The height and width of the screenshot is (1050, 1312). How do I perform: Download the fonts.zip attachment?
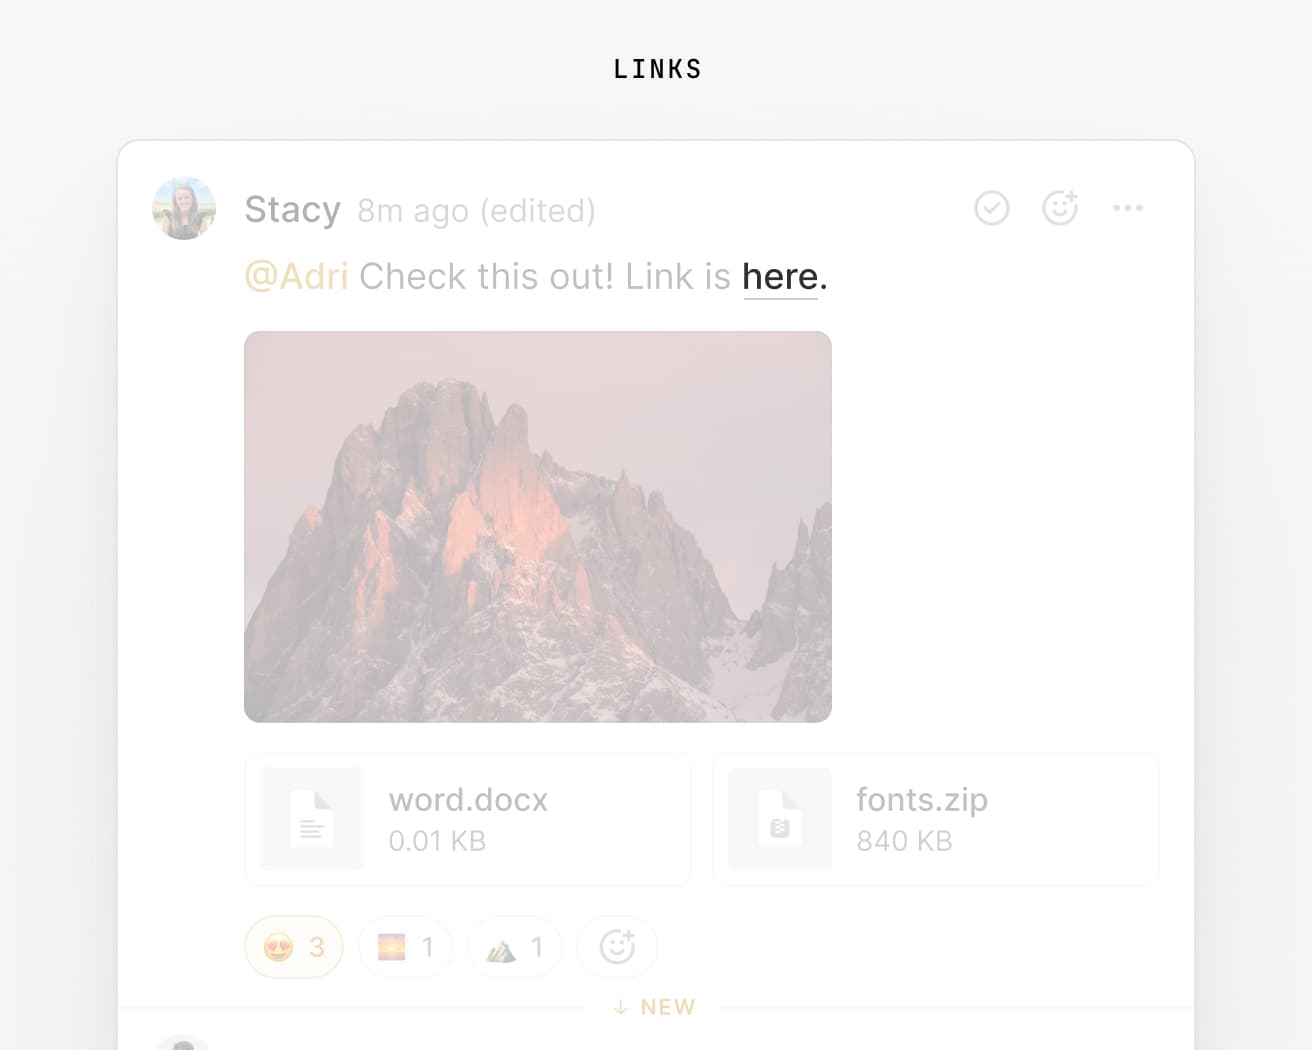click(936, 819)
